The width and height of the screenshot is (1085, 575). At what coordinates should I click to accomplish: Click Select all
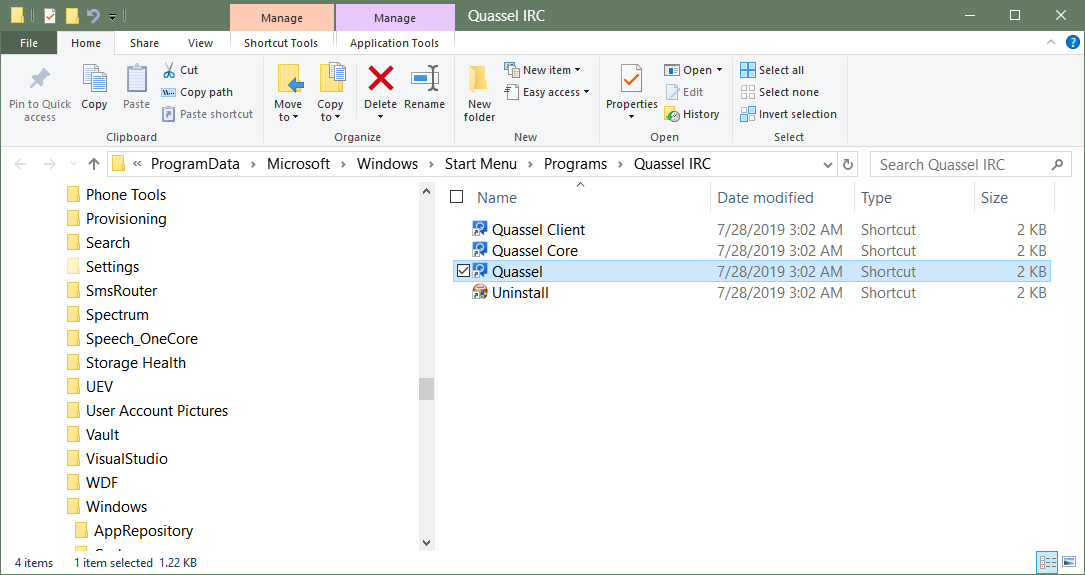[772, 70]
